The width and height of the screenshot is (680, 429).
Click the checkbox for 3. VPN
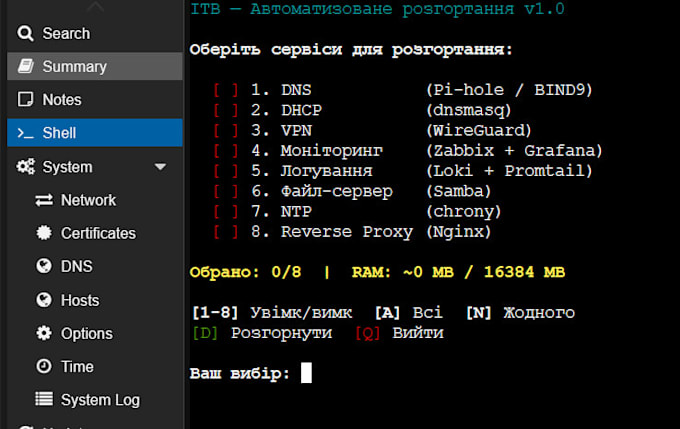226,130
